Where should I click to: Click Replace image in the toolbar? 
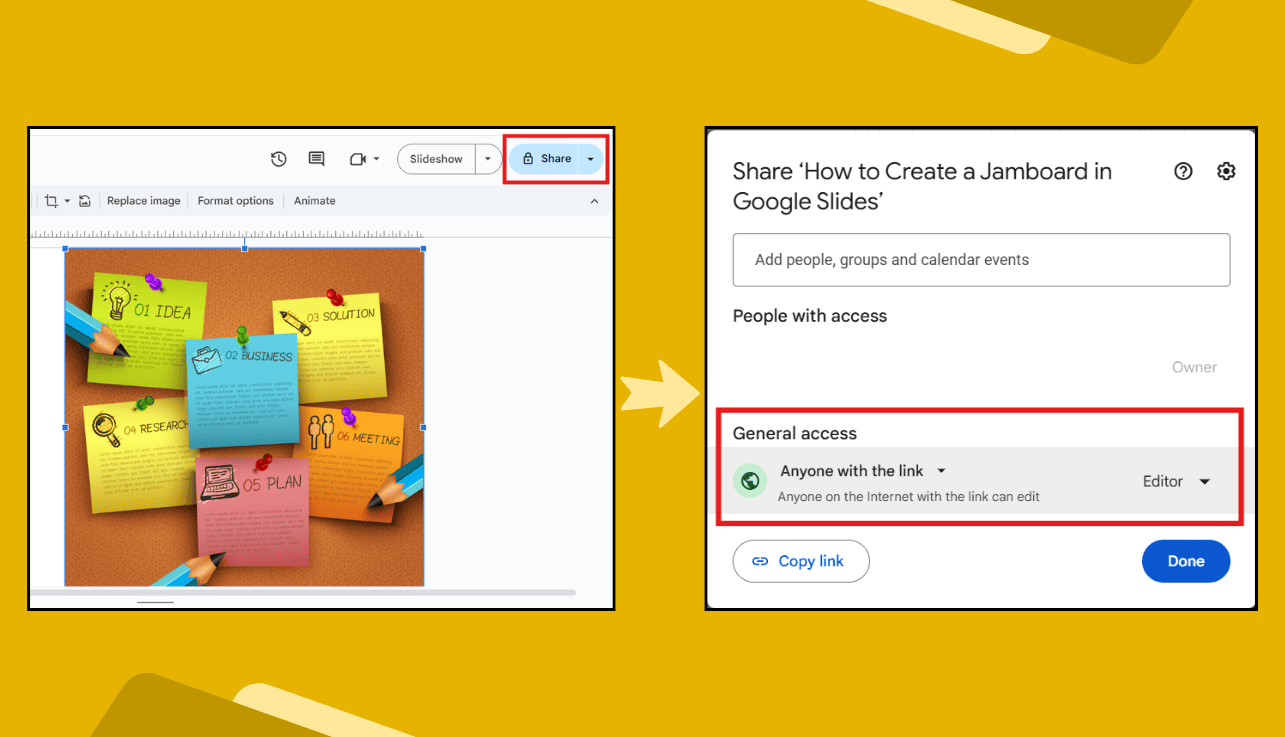point(143,200)
